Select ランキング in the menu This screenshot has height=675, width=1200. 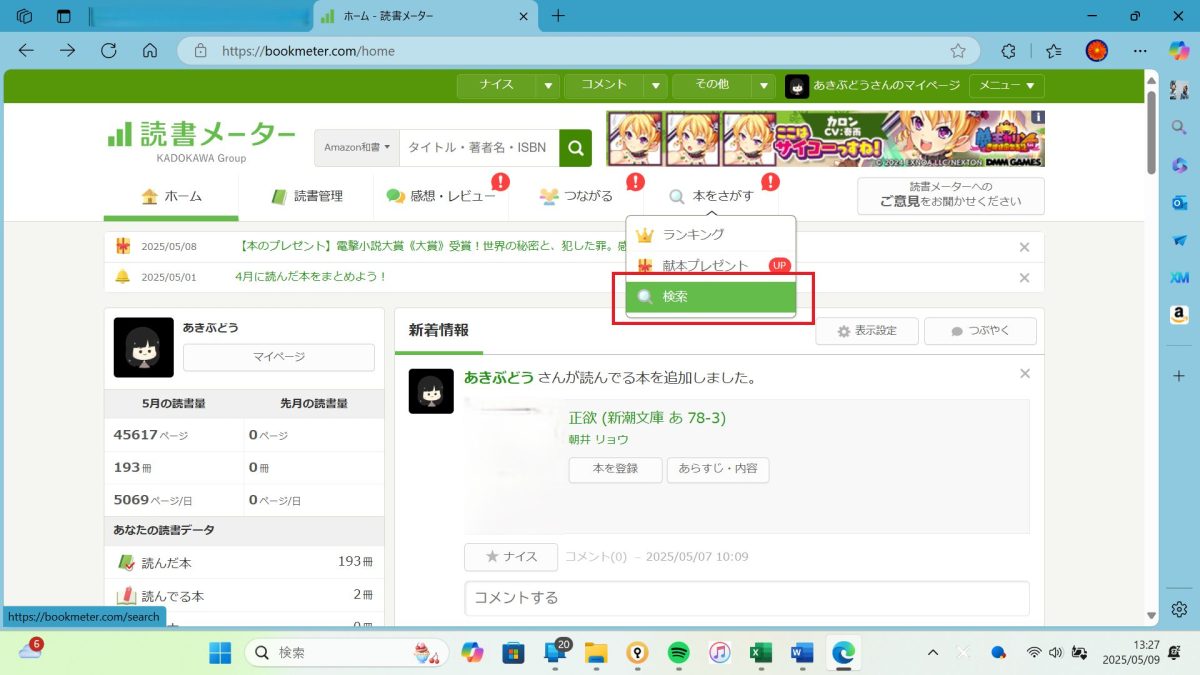(692, 234)
